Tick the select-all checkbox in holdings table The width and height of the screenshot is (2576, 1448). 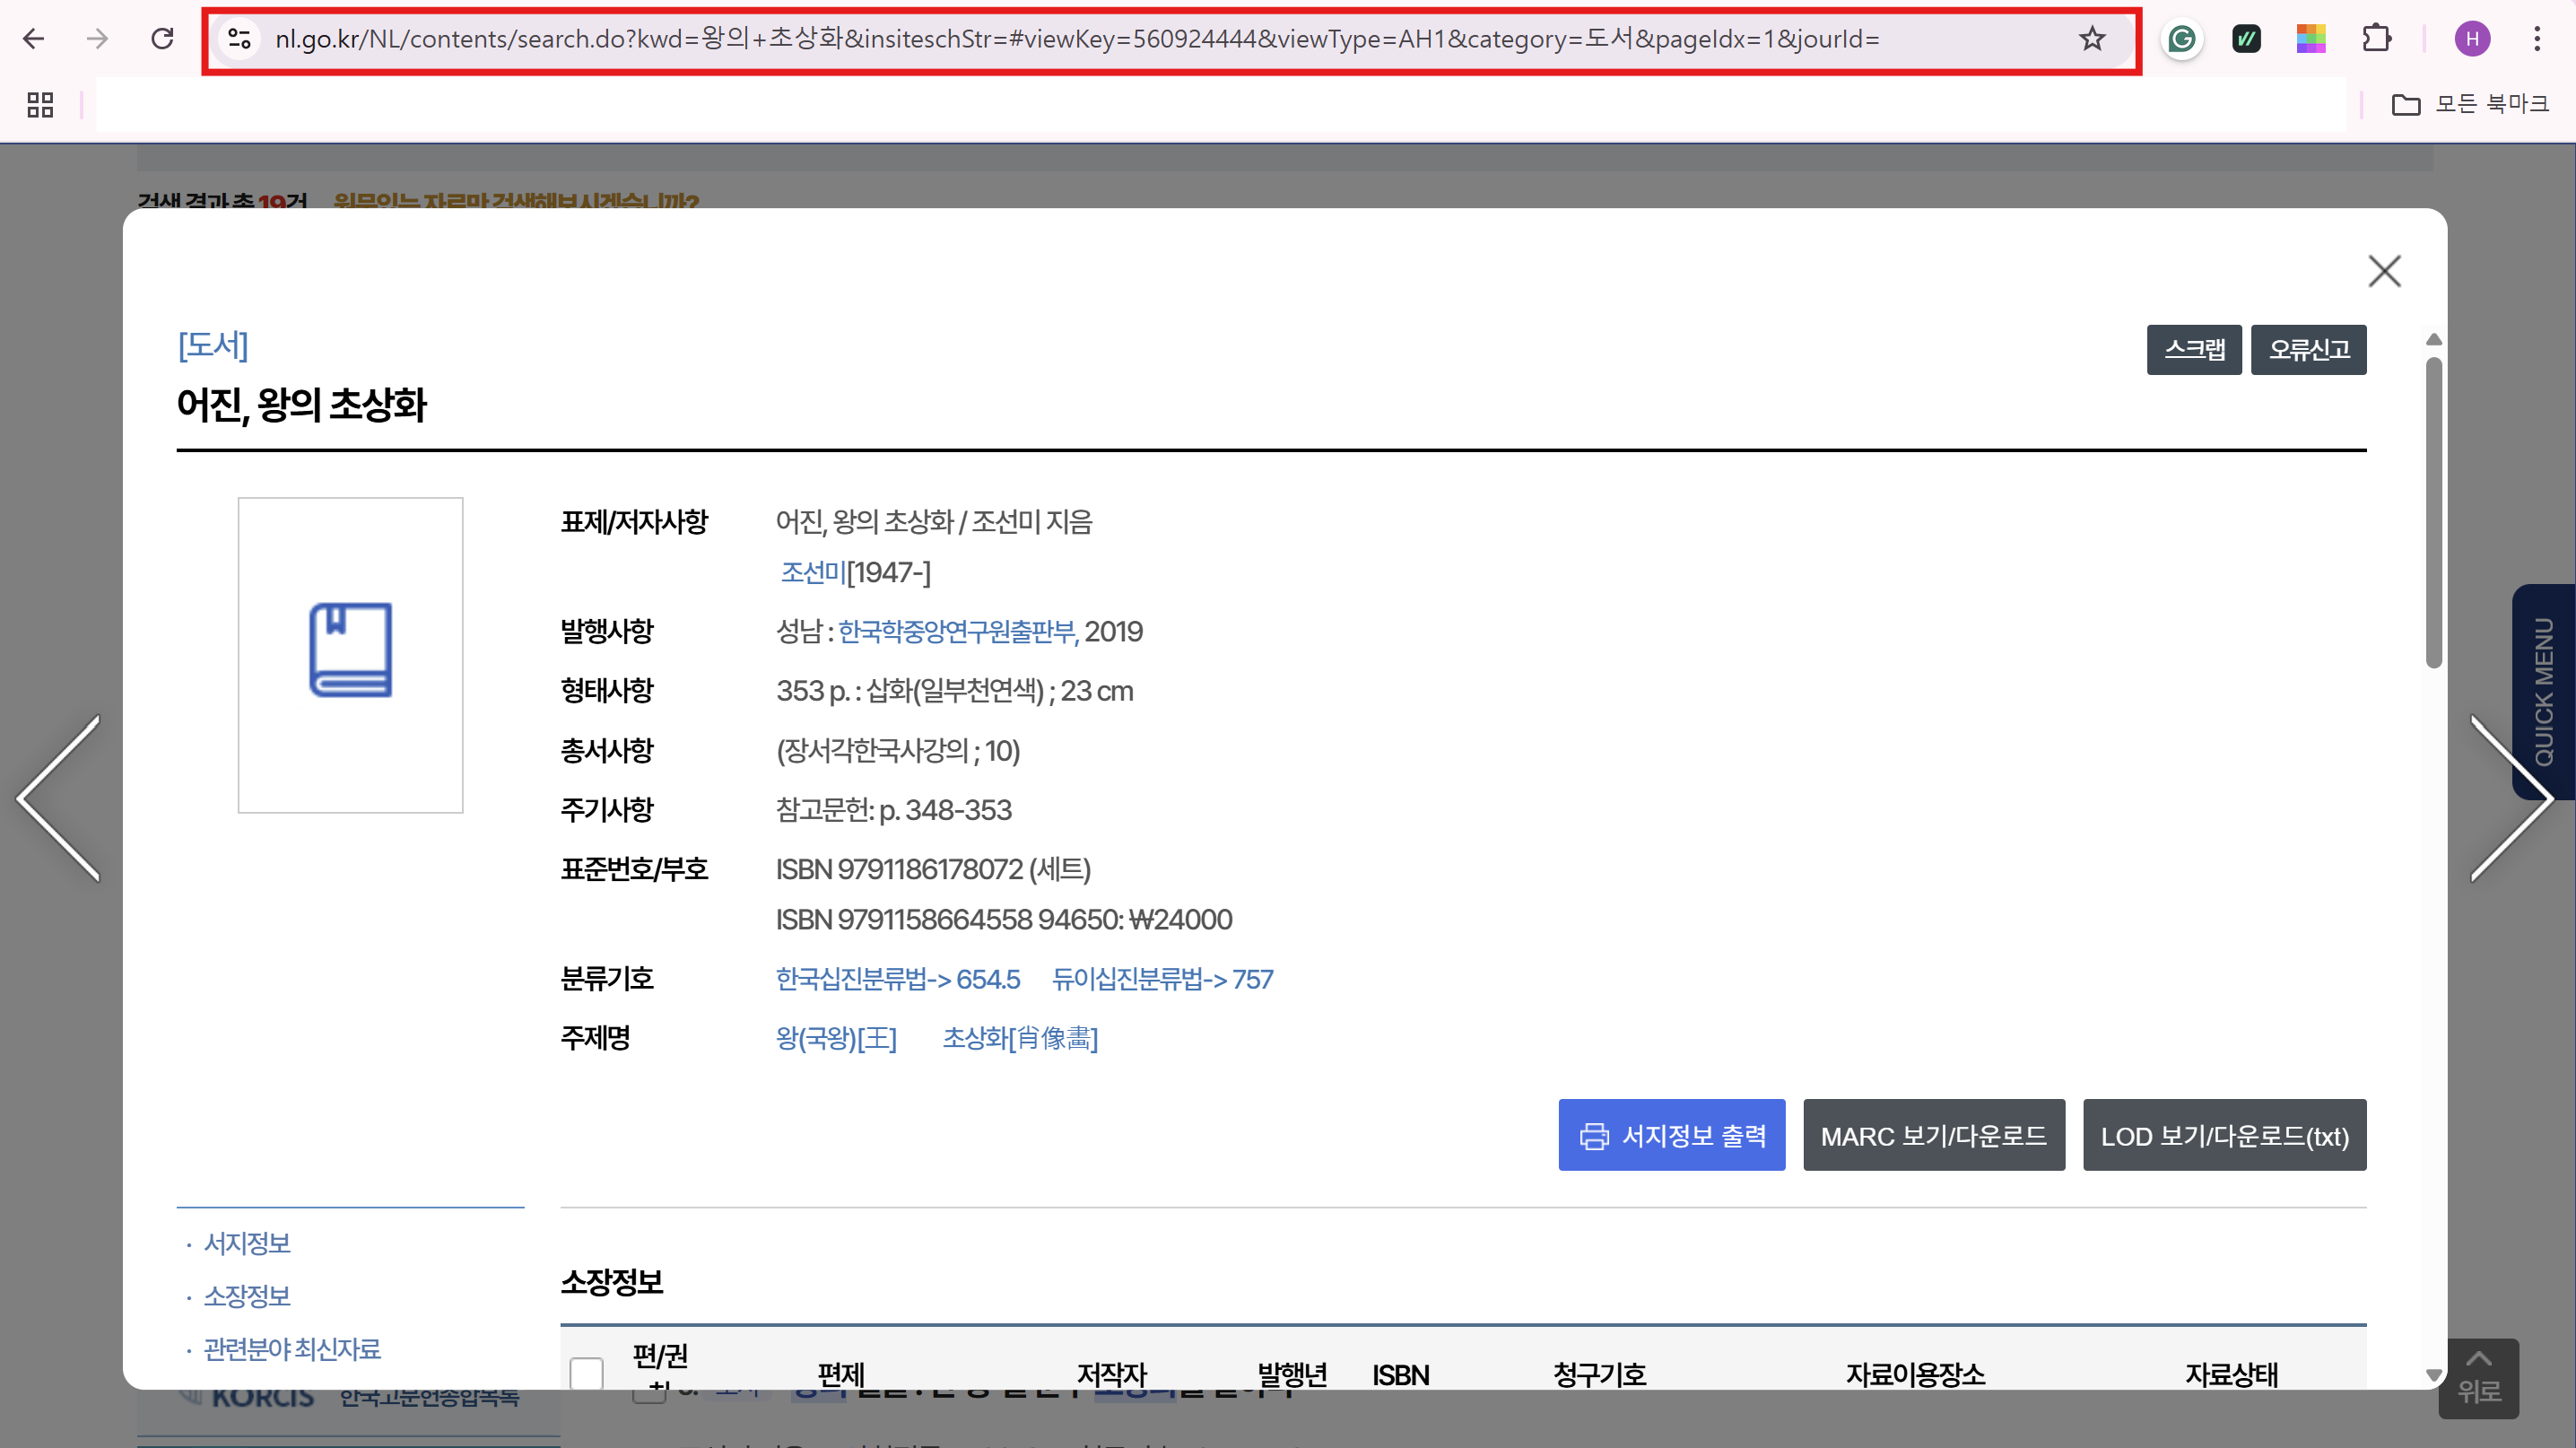click(x=587, y=1372)
